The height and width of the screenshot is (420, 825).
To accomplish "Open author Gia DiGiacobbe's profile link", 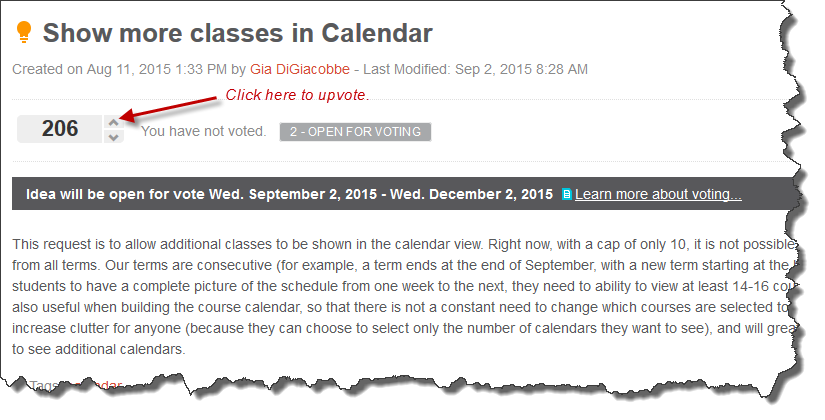I will pyautogui.click(x=299, y=69).
